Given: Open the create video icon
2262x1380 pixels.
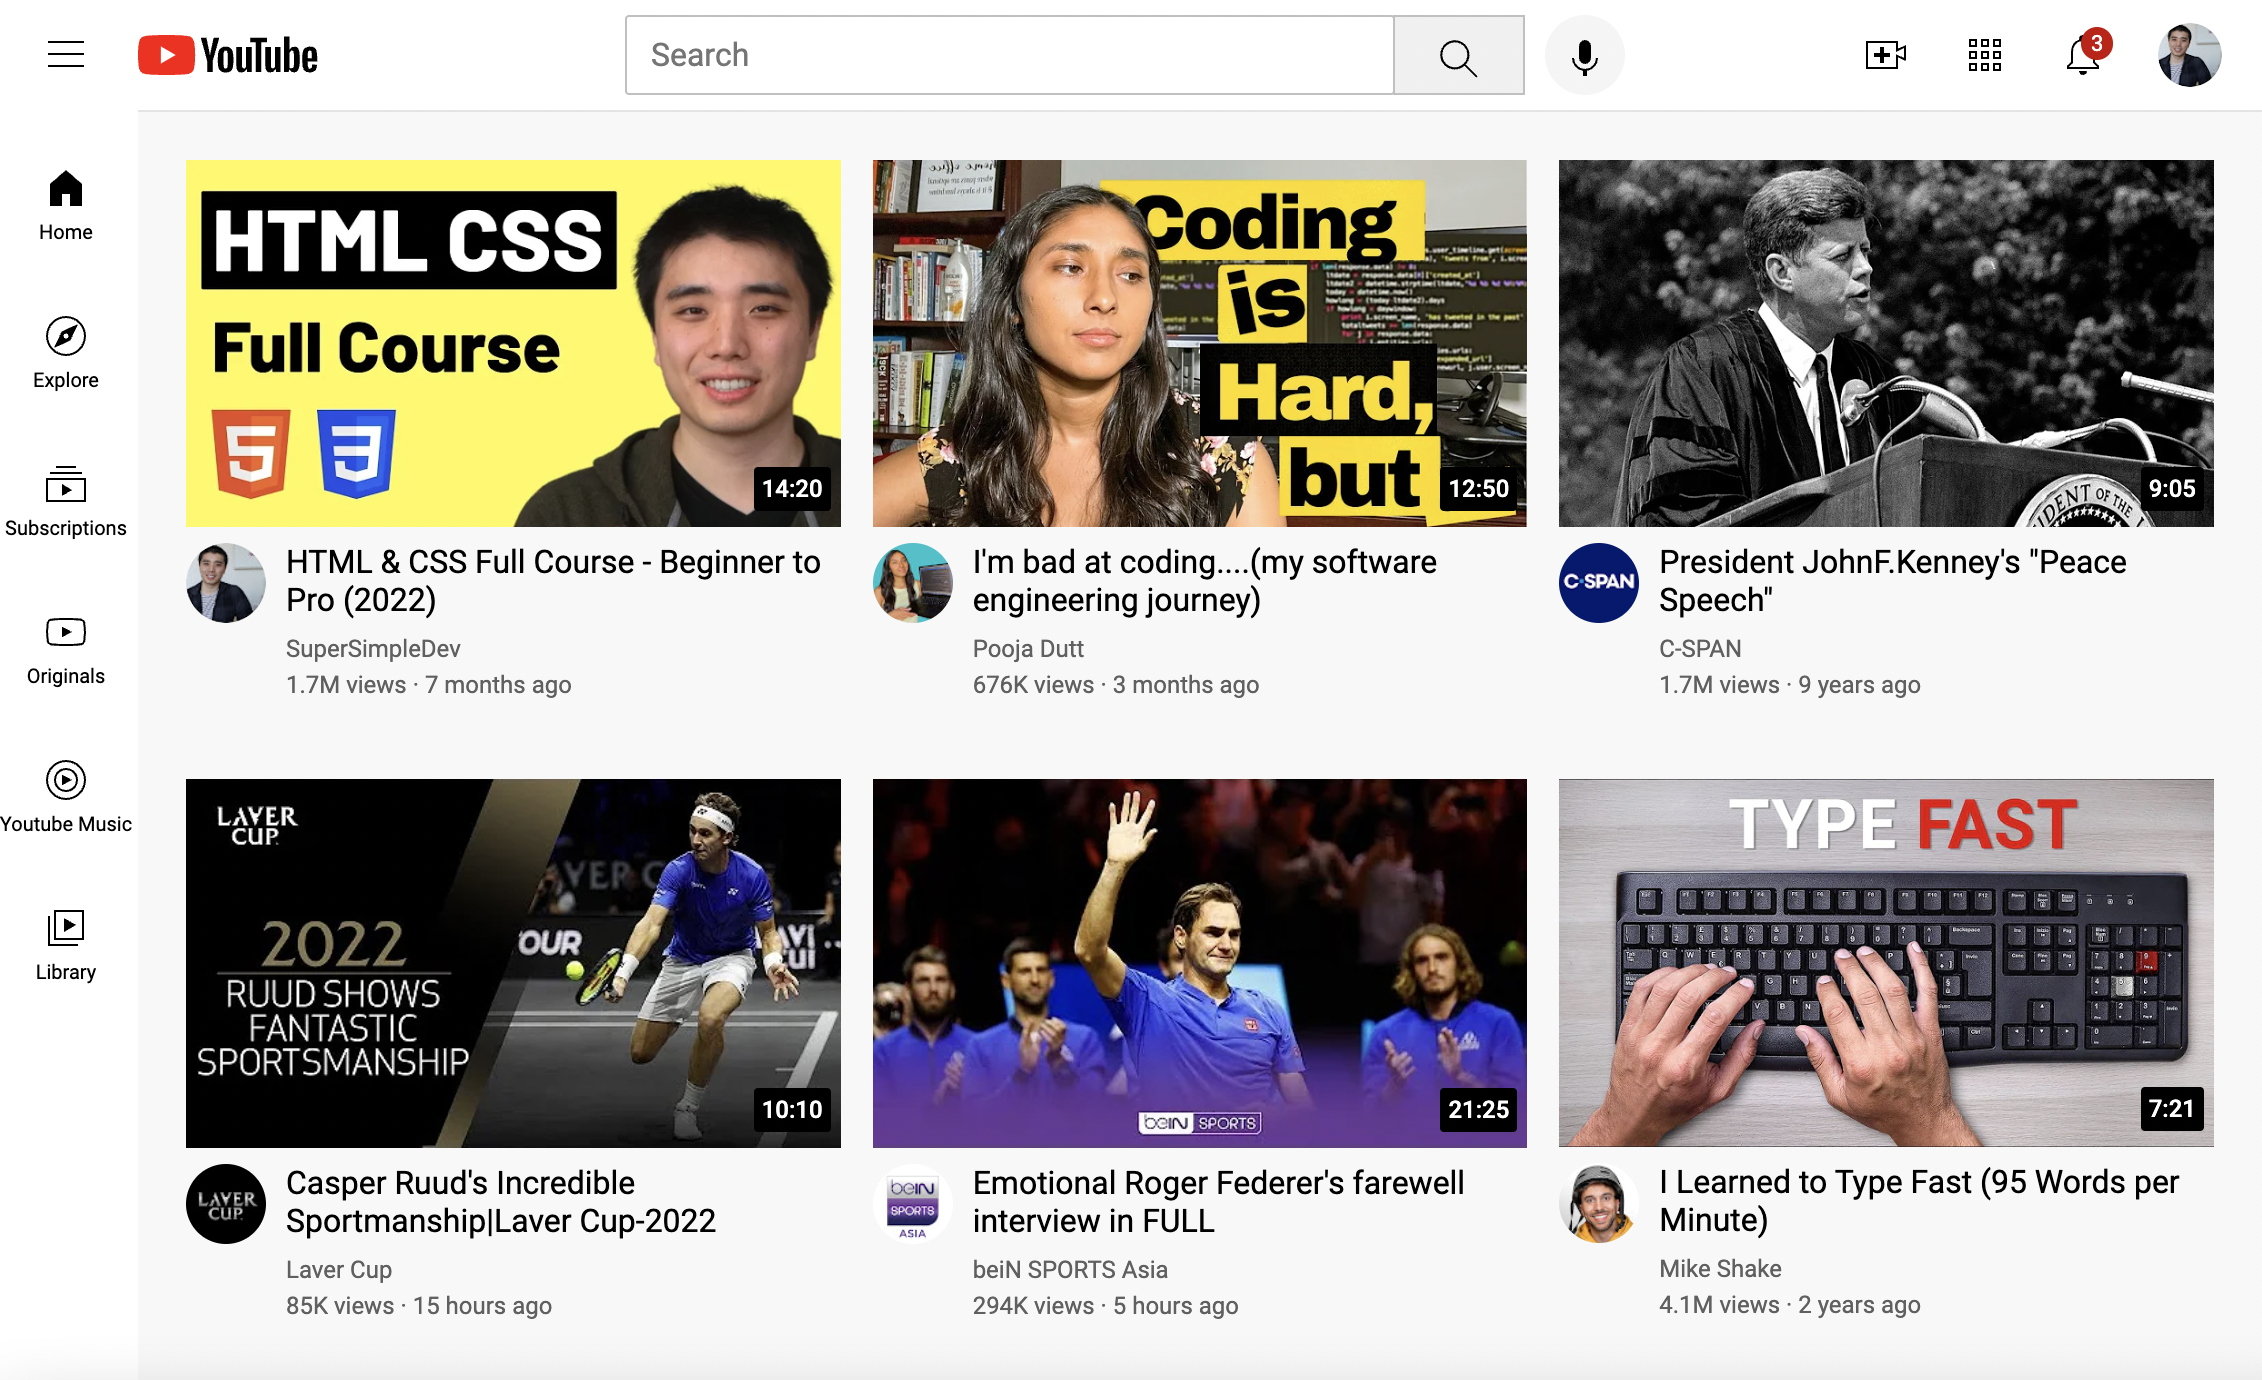Looking at the screenshot, I should [x=1885, y=55].
